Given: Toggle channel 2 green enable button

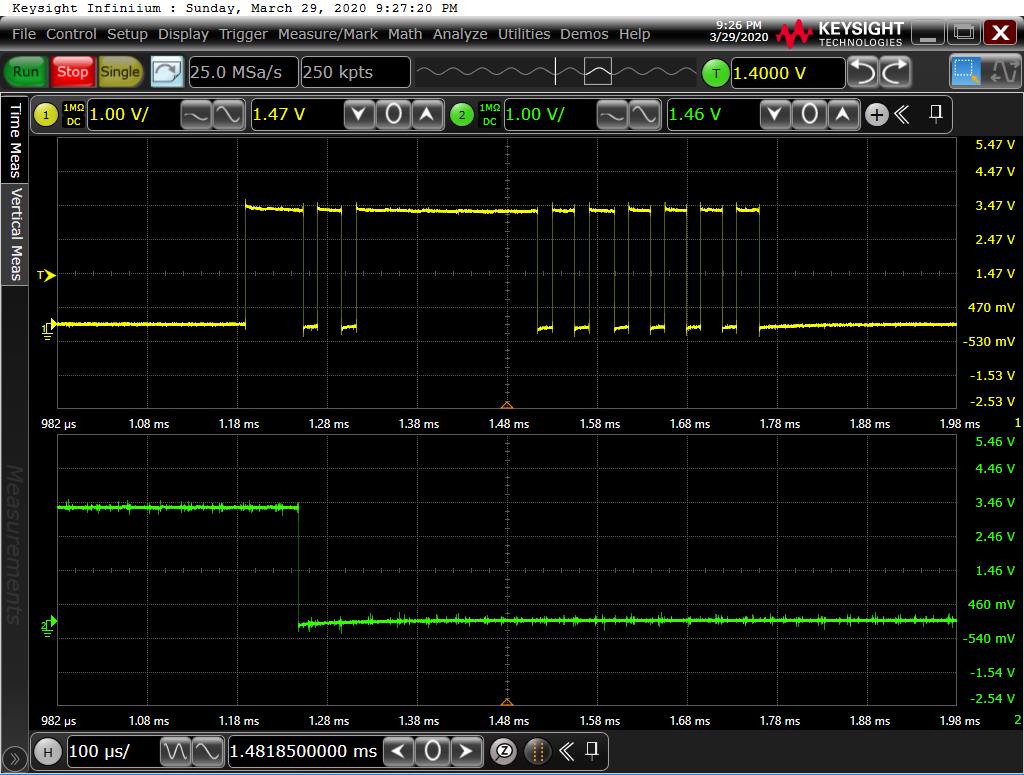Looking at the screenshot, I should [461, 114].
